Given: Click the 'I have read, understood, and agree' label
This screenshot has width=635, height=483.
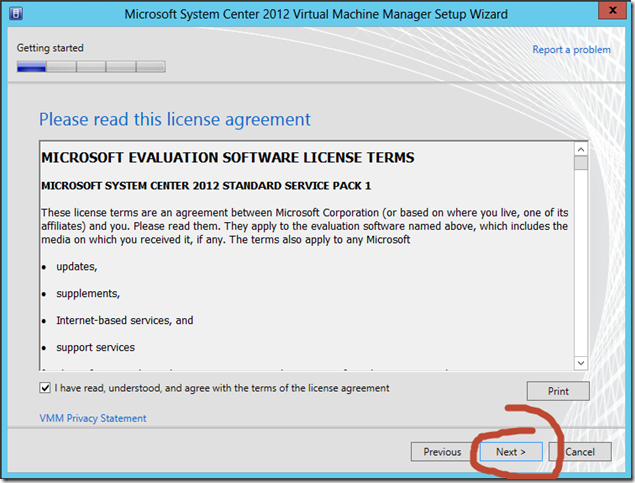Looking at the screenshot, I should [x=222, y=388].
